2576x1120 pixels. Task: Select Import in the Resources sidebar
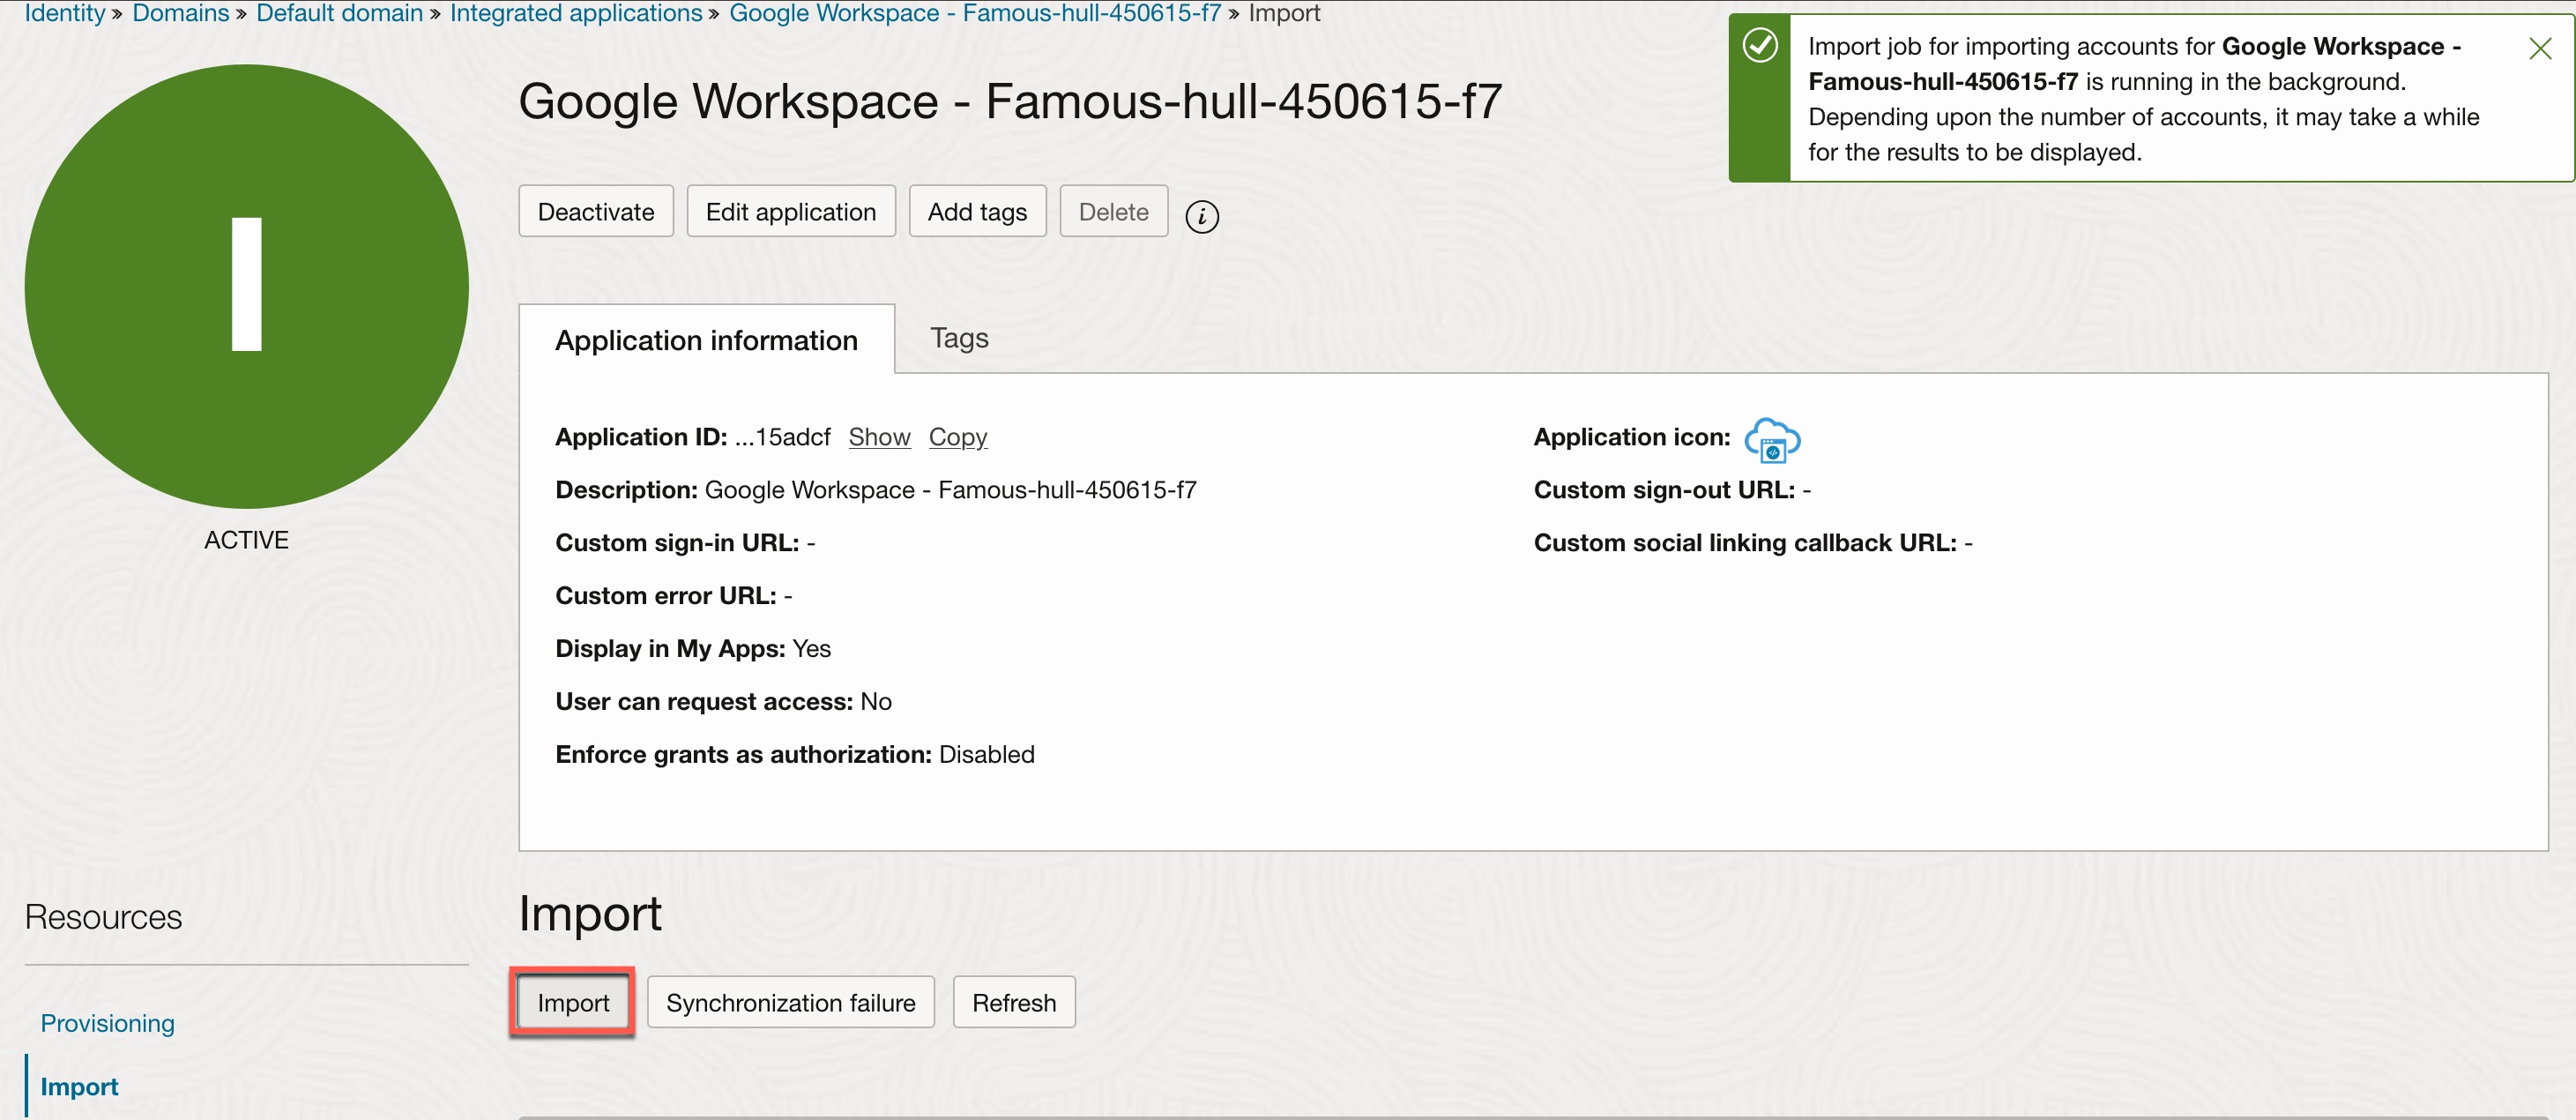click(79, 1086)
